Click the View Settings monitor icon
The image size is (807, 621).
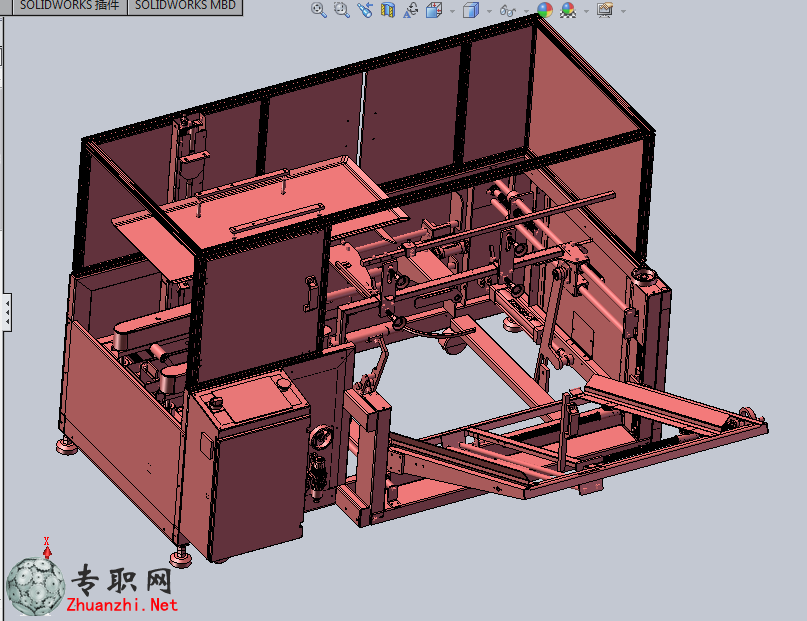605,10
